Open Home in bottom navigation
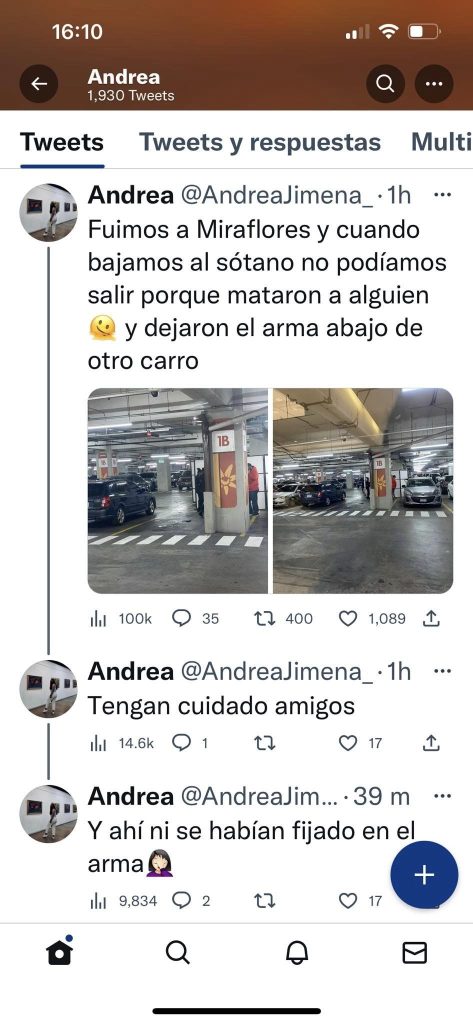The image size is (473, 1024). coord(59,952)
